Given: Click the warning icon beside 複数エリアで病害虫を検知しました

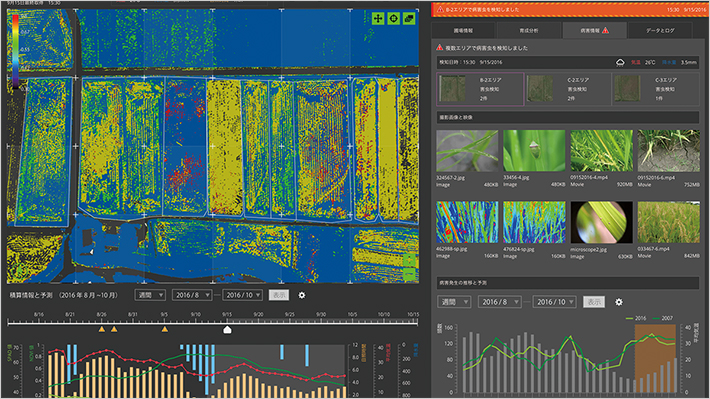Looking at the screenshot, I should coord(440,48).
